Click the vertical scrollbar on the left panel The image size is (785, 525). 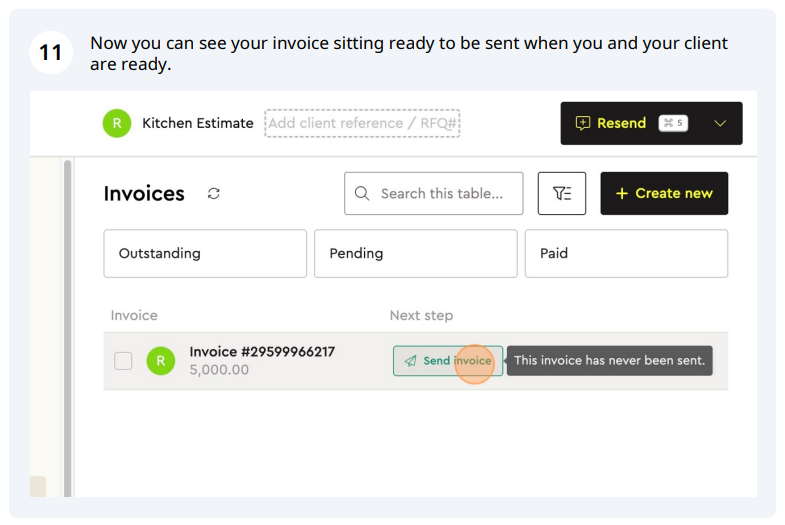68,328
